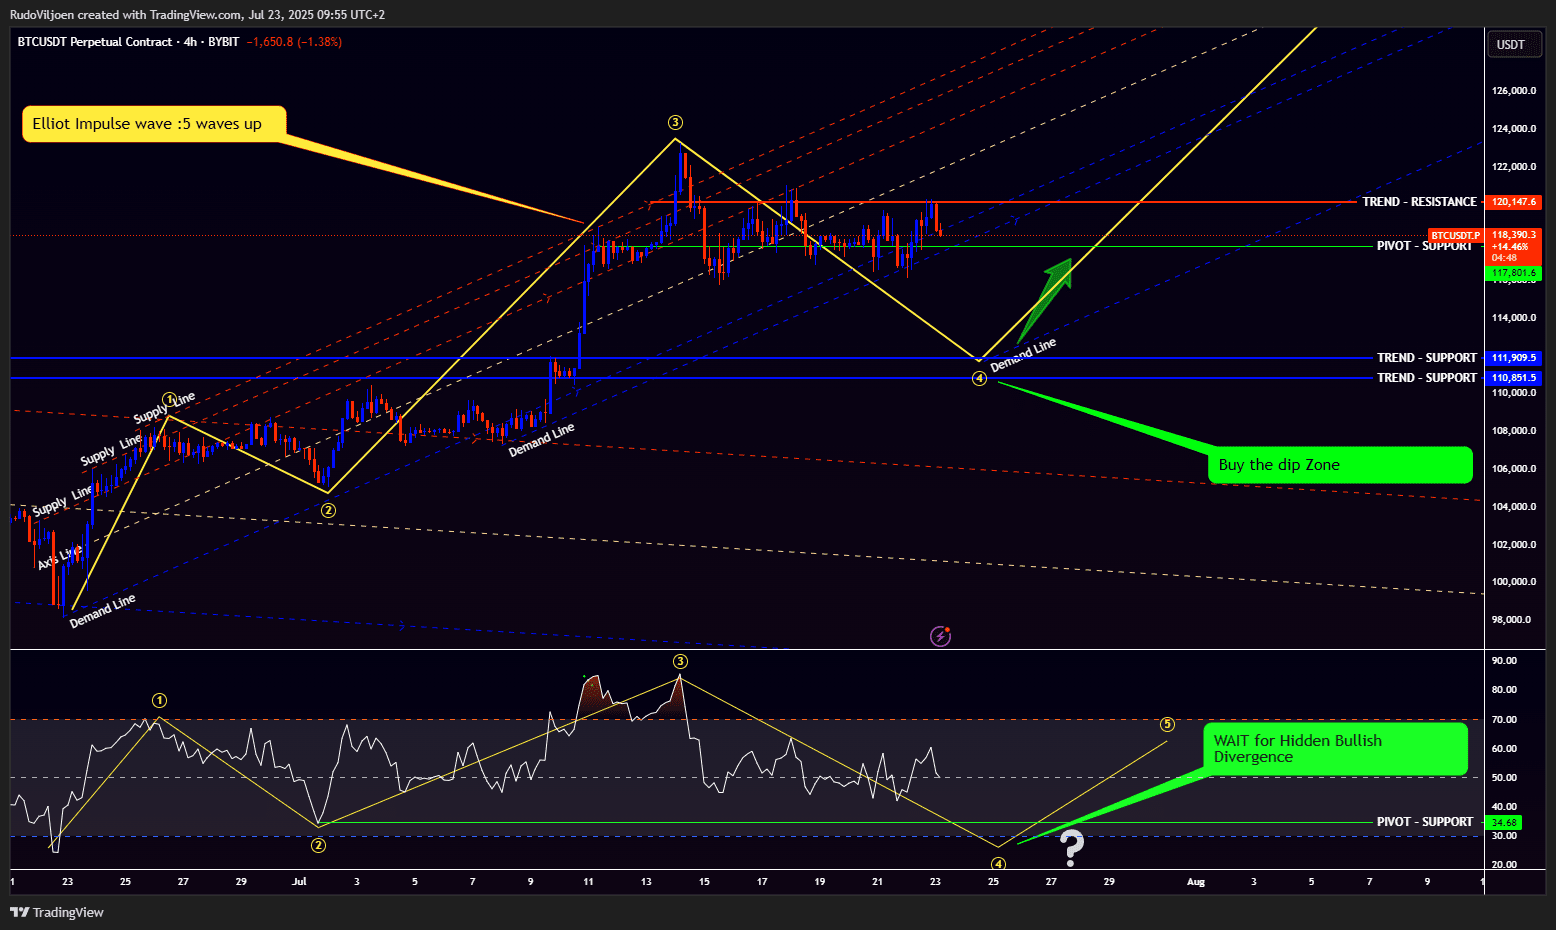Click 108,000.0 on the price axis
Screen dimensions: 1556x930
click(1514, 431)
